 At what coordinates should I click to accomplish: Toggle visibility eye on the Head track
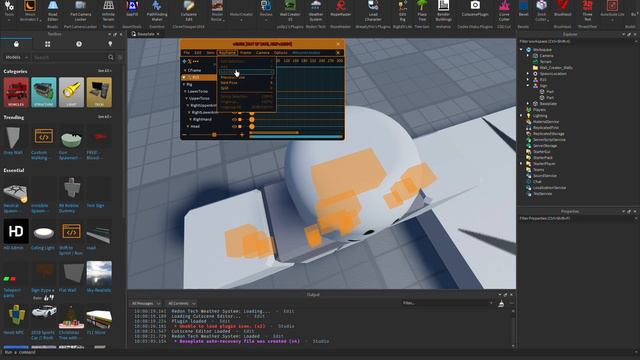[234, 127]
